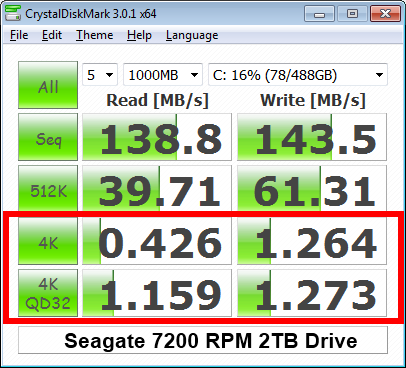
Task: Open the File menu
Action: click(x=19, y=35)
